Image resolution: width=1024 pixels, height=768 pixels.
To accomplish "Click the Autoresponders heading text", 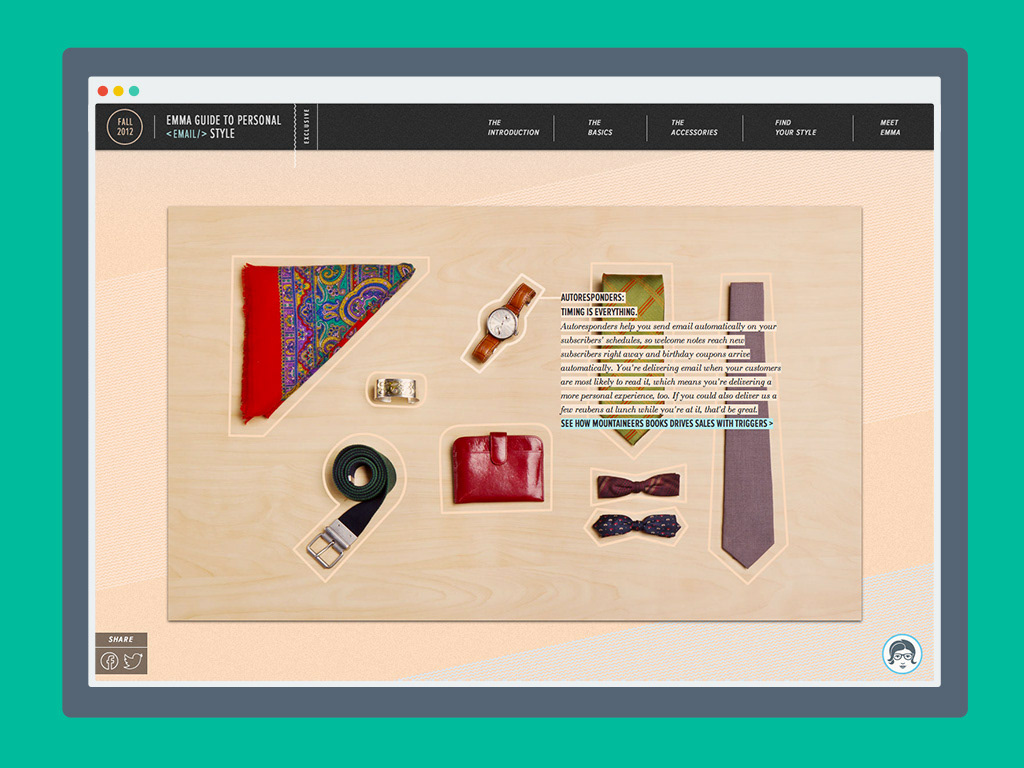I will pos(592,297).
